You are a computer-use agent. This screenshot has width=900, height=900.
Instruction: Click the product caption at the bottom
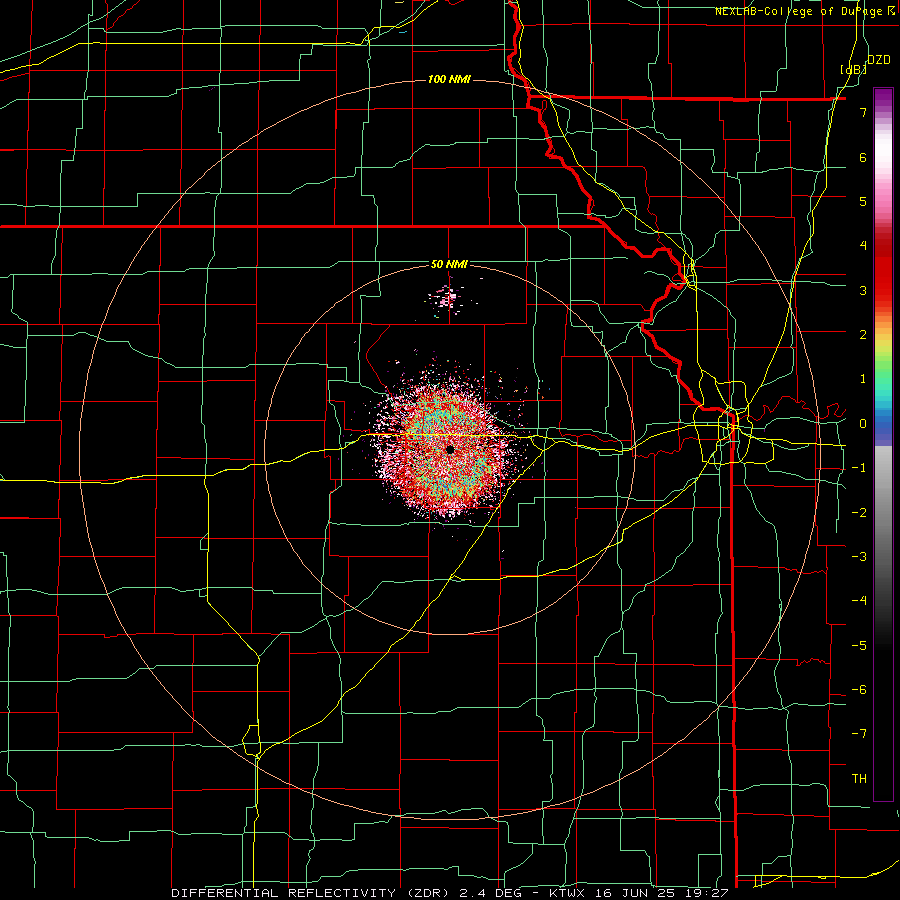(x=450, y=893)
